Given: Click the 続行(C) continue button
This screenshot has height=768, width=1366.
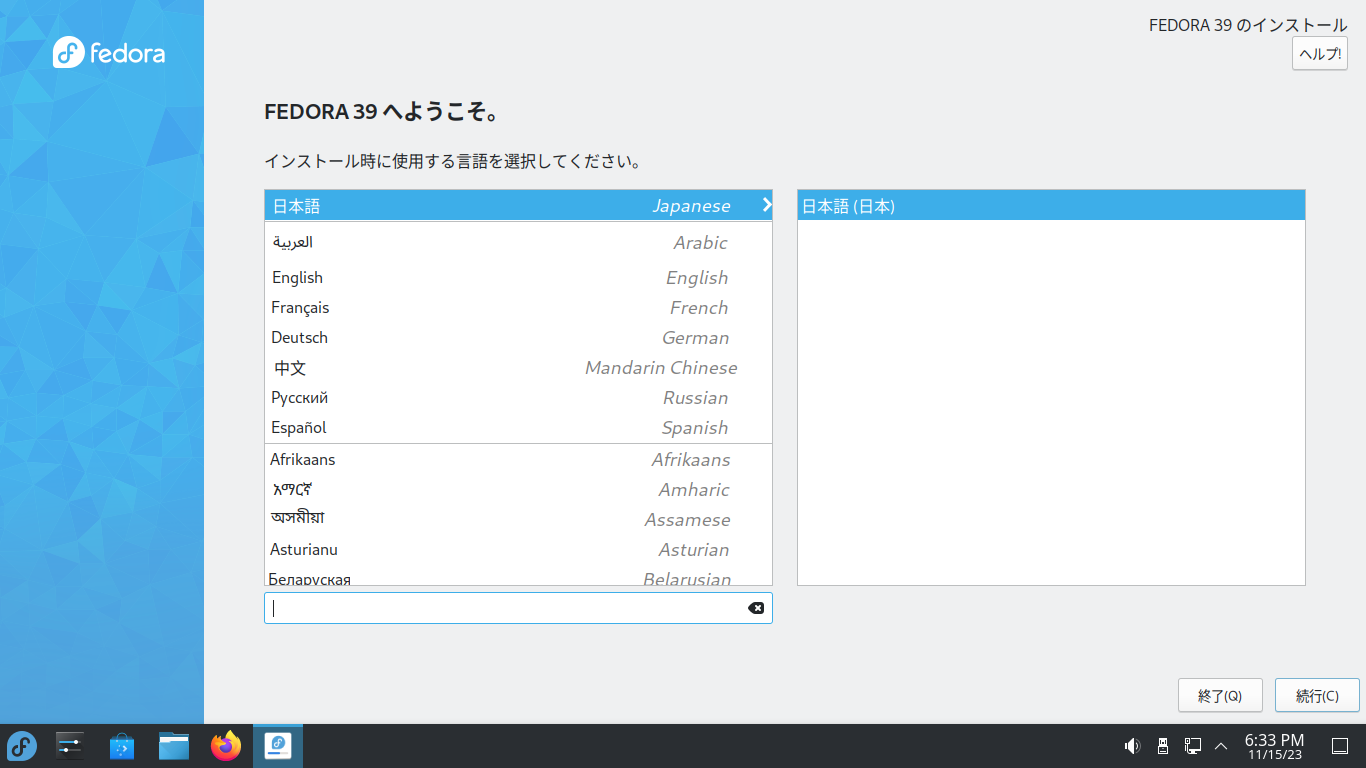Looking at the screenshot, I should (x=1317, y=696).
